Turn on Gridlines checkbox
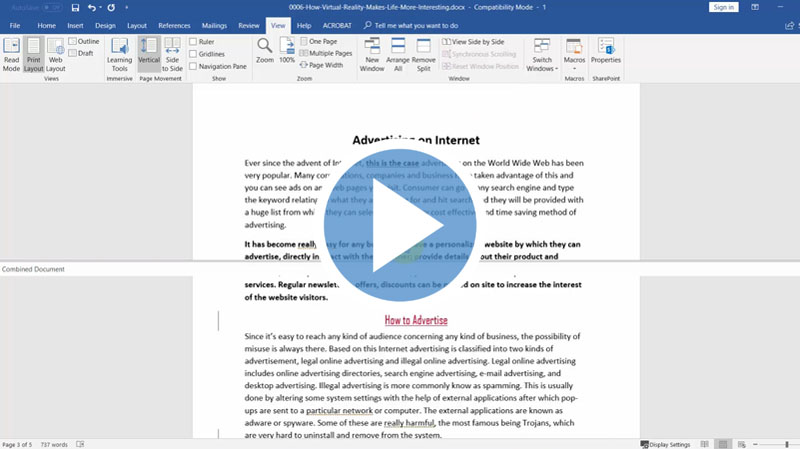Viewport: 800px width, 449px height. pyautogui.click(x=193, y=54)
